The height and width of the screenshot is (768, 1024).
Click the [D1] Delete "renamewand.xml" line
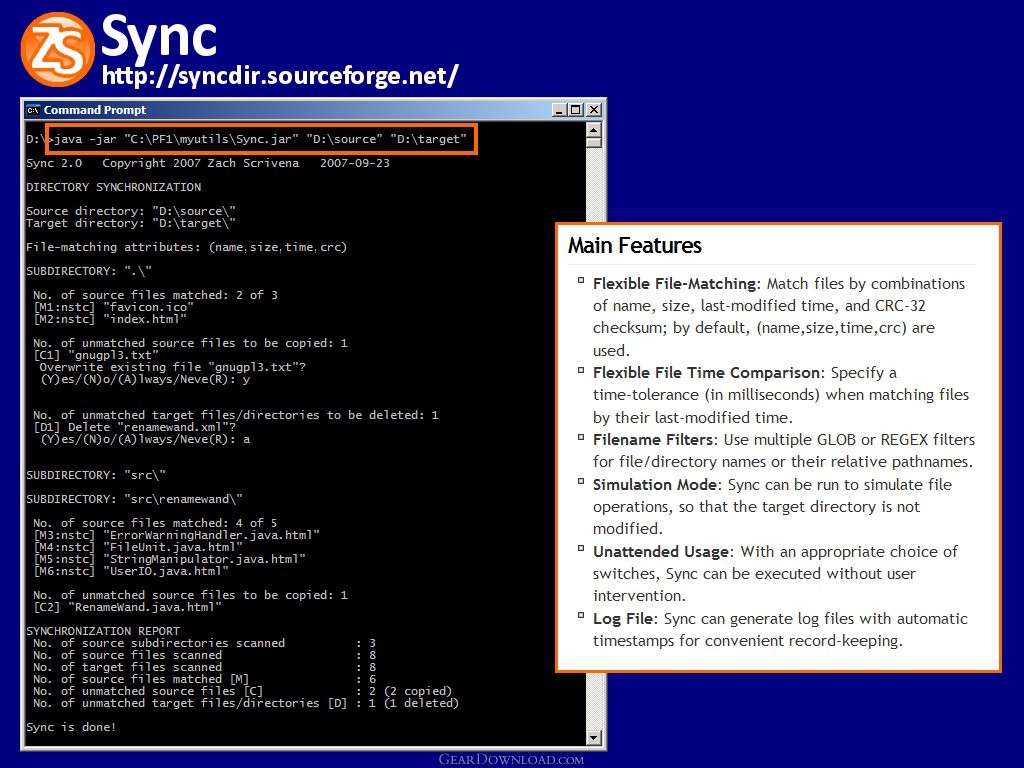[135, 427]
